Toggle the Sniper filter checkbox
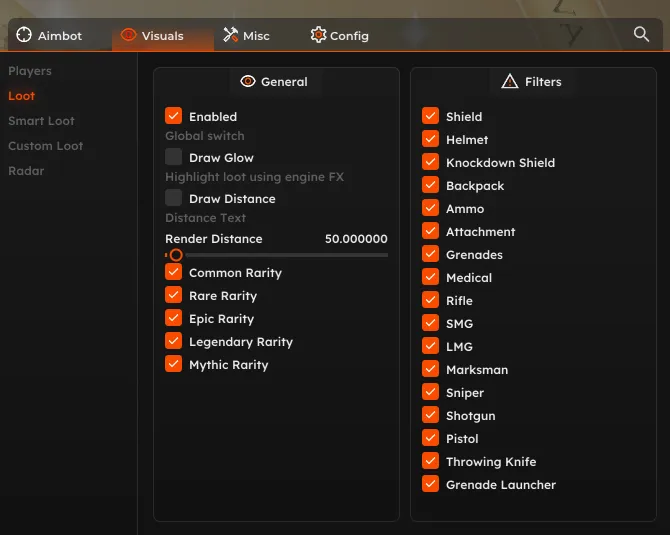Viewport: 670px width, 535px height. (x=430, y=392)
